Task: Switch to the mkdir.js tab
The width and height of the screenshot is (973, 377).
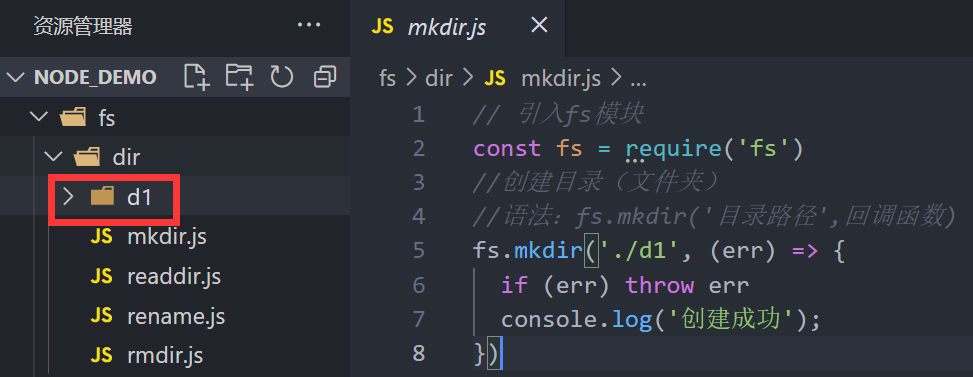Action: 447,27
